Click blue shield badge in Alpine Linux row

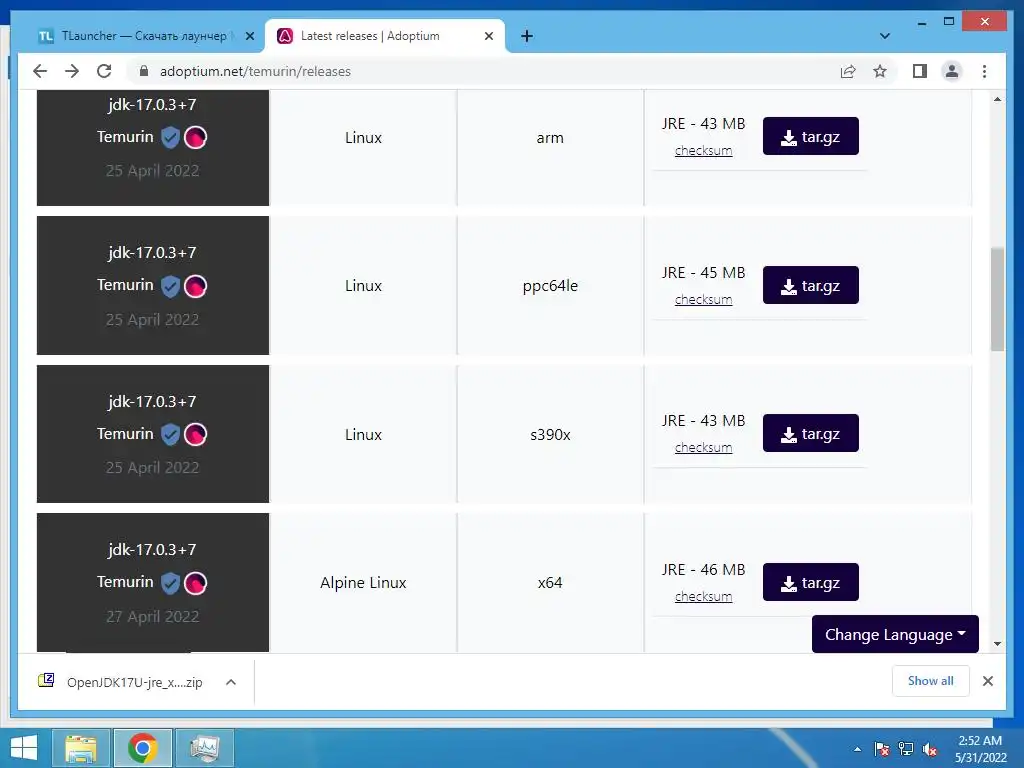coord(170,583)
